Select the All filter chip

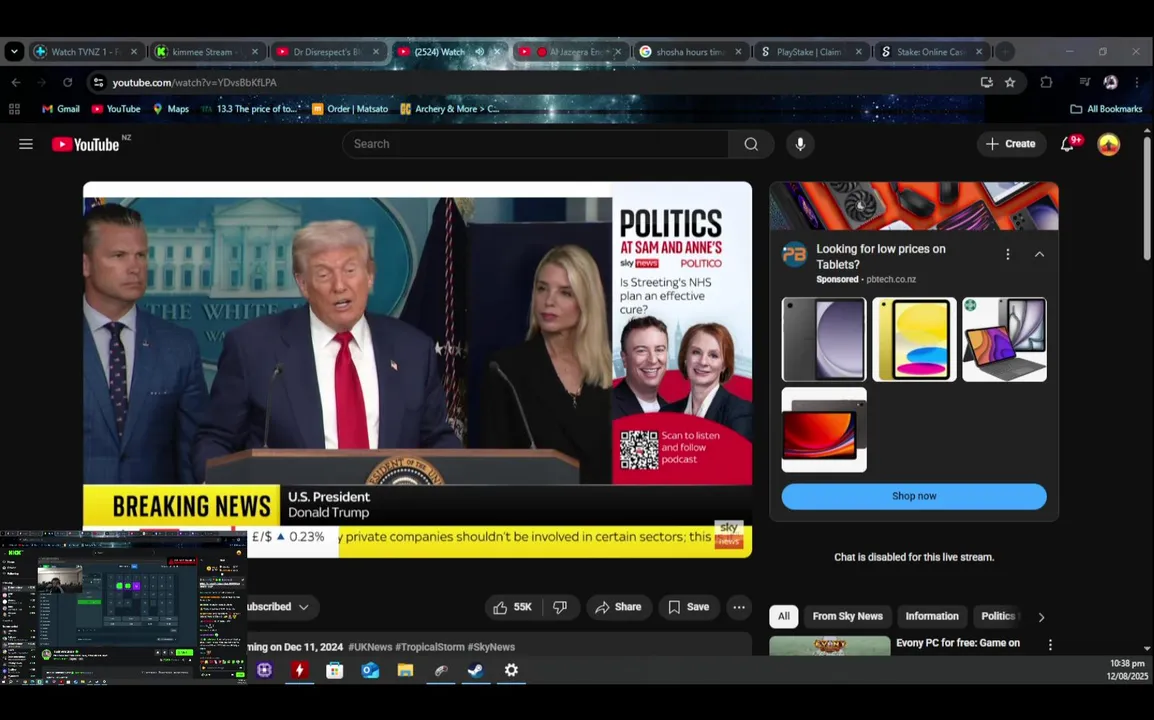[x=784, y=617]
